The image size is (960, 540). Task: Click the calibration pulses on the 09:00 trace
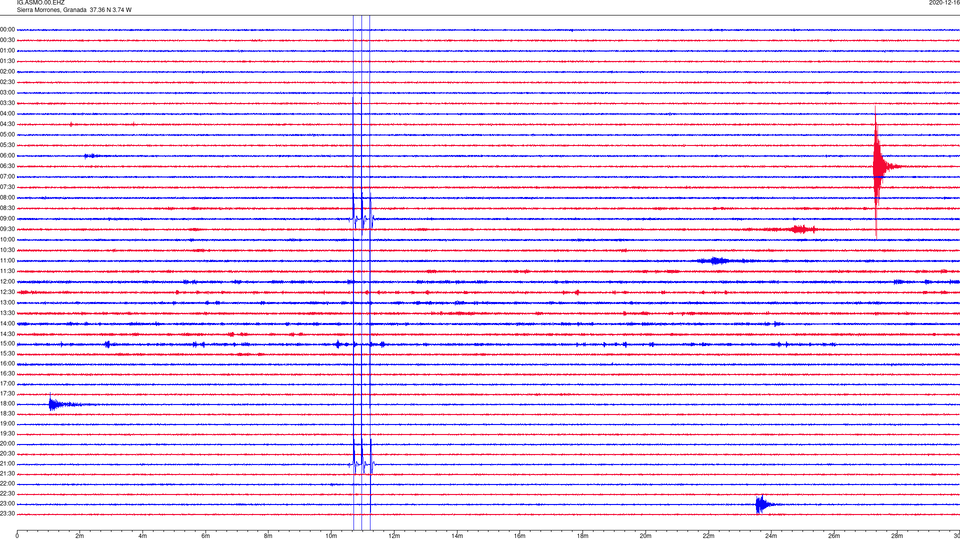pyautogui.click(x=362, y=219)
